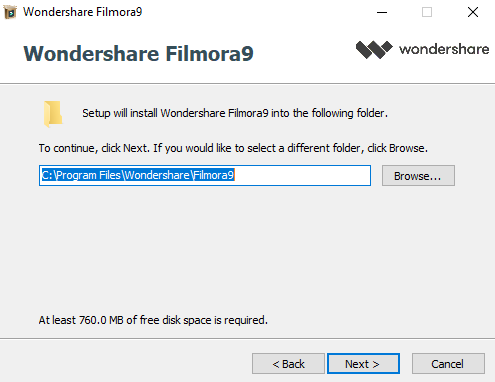Continue with the Next > button
495x382 pixels.
(363, 364)
